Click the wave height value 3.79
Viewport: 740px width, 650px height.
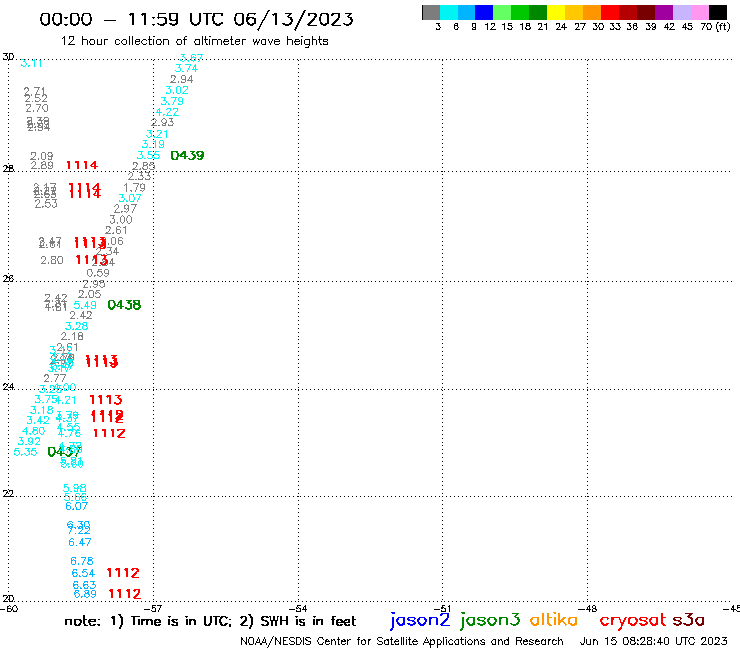172,101
